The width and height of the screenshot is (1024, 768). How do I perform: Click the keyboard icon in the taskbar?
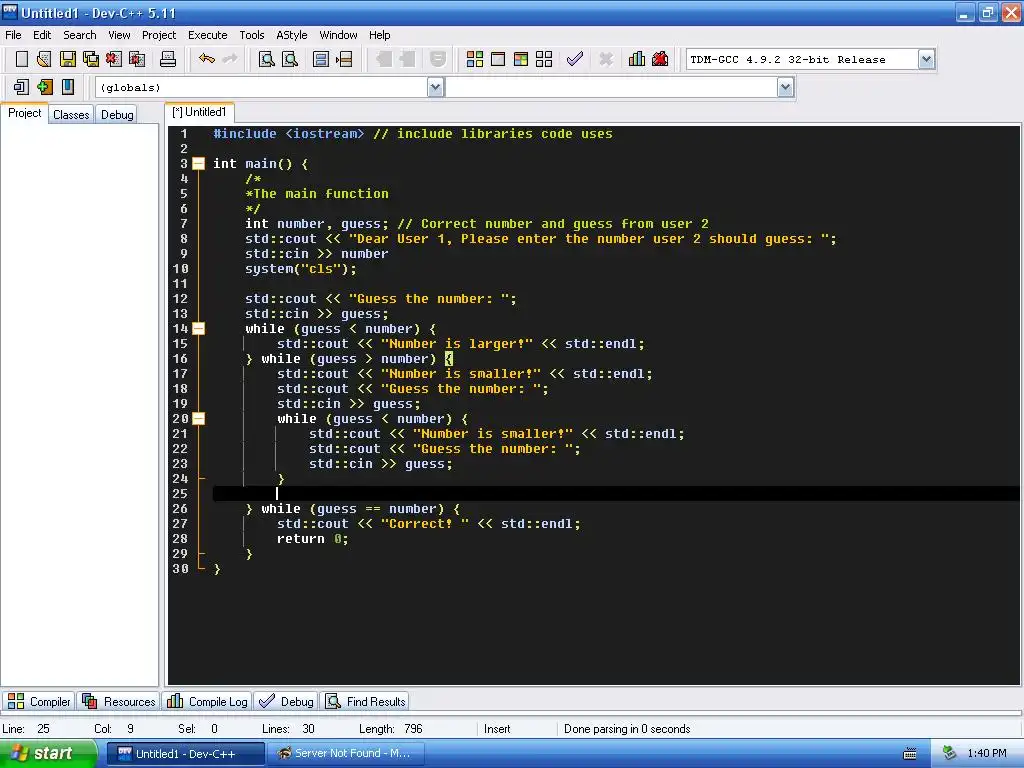(x=910, y=754)
